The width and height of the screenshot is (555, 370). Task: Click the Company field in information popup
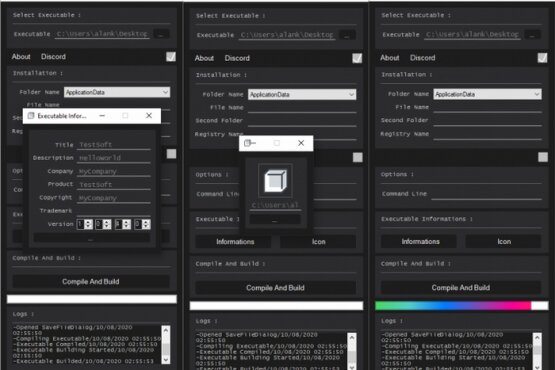[x=114, y=171]
